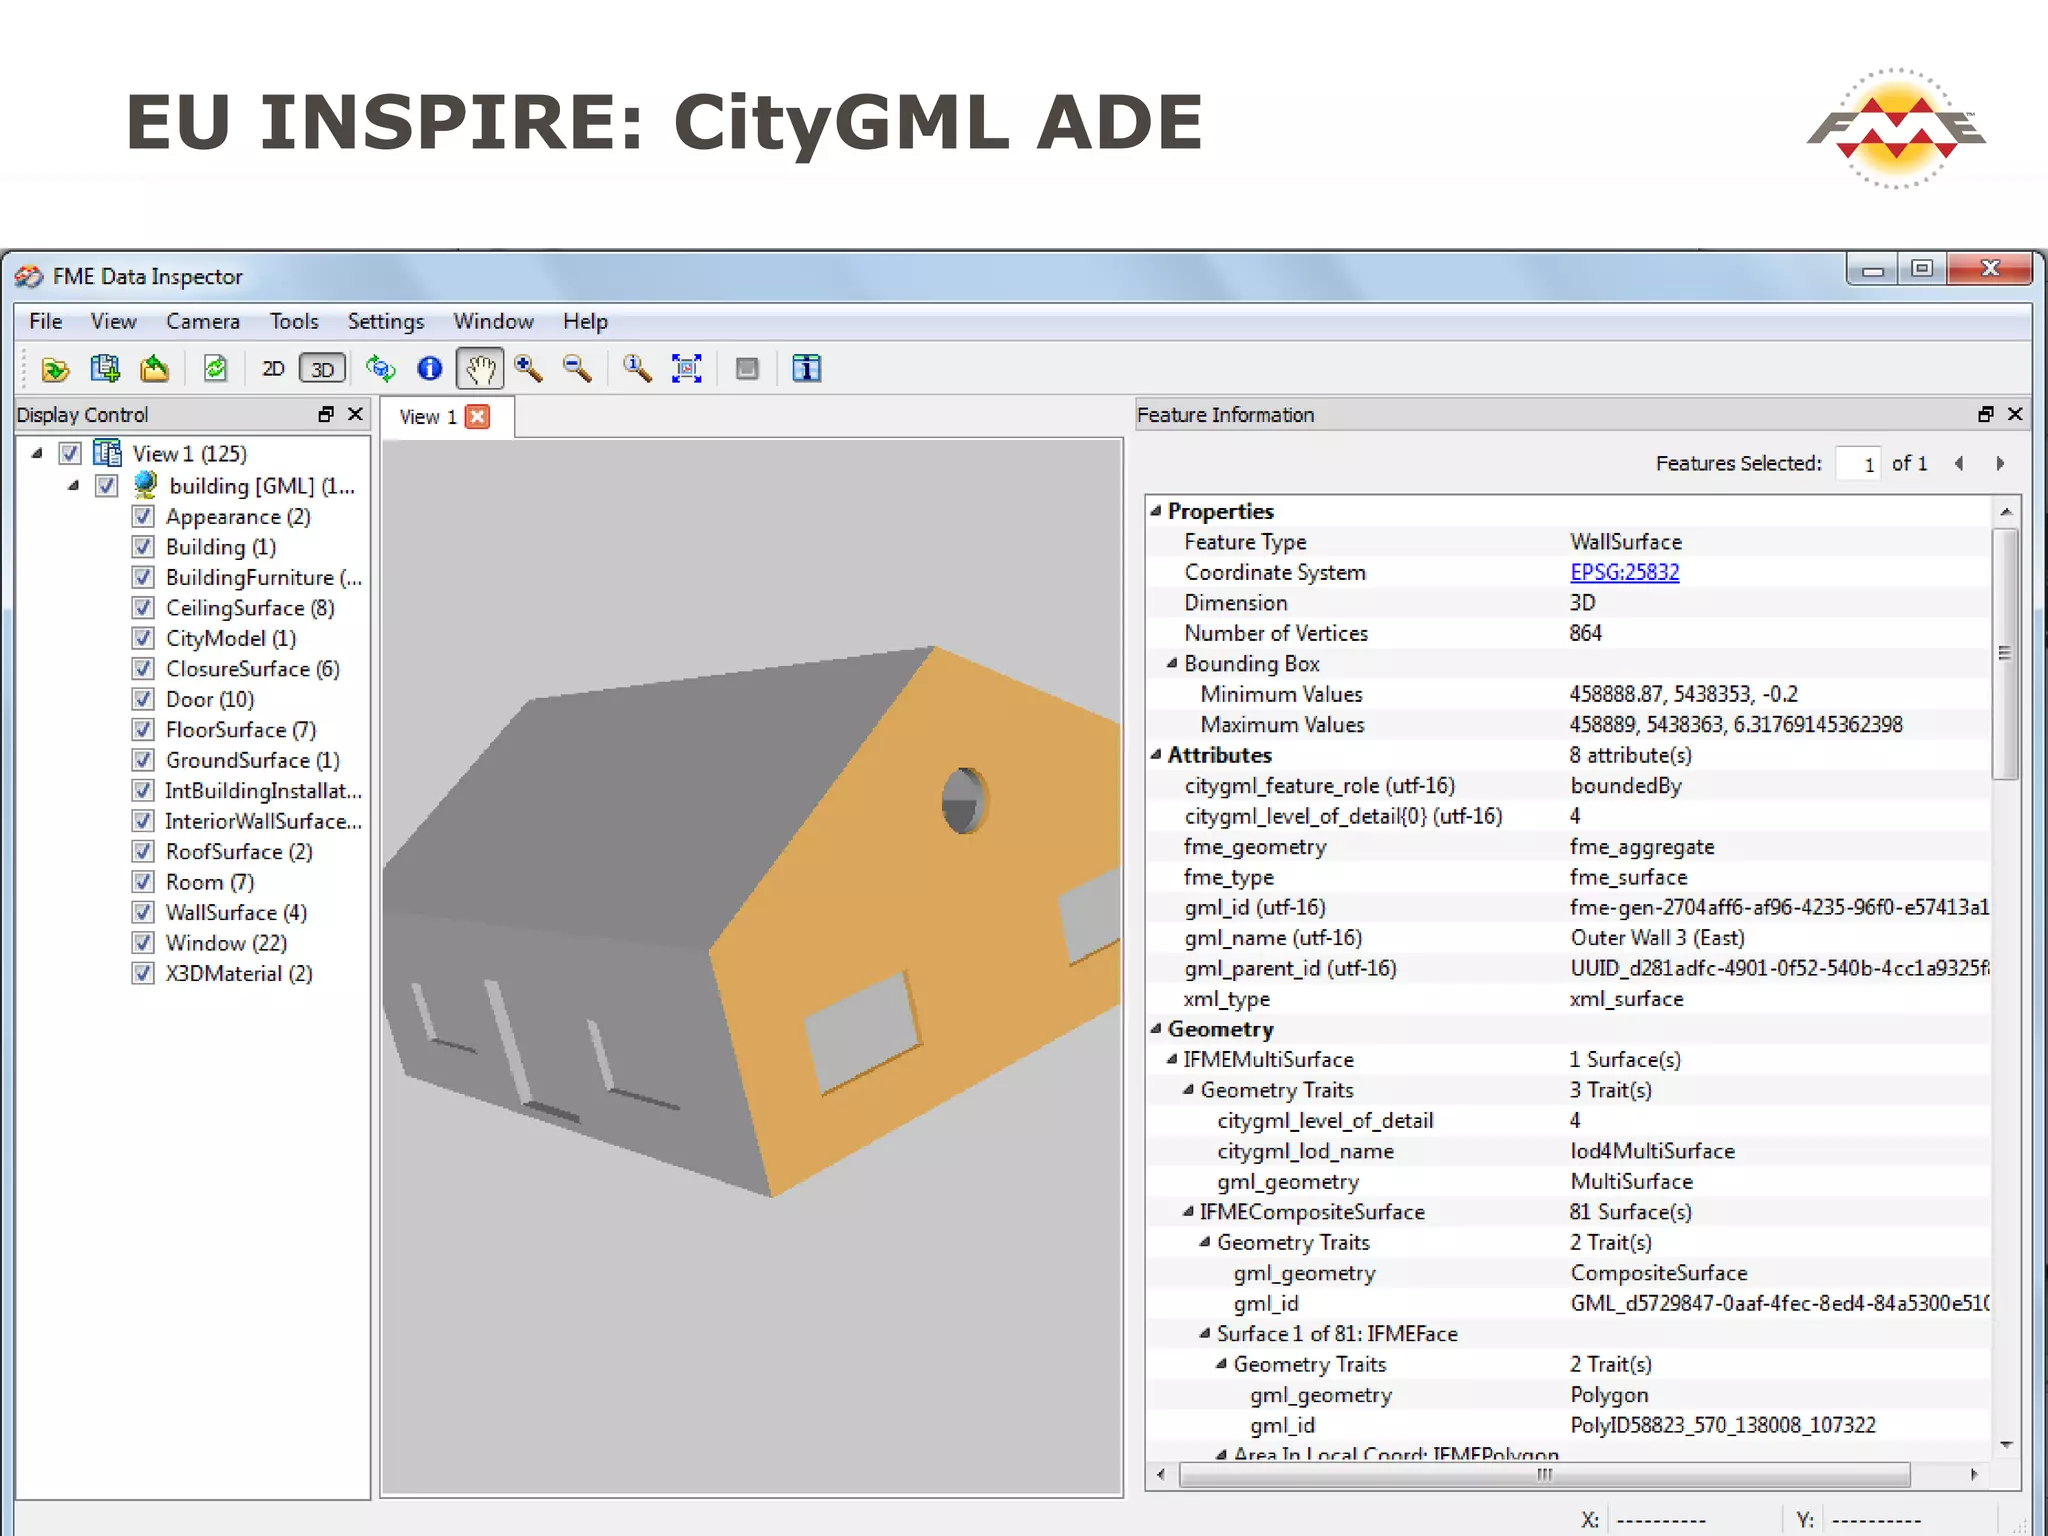Float the Feature Information panel
The height and width of the screenshot is (1536, 2048).
pyautogui.click(x=1986, y=414)
